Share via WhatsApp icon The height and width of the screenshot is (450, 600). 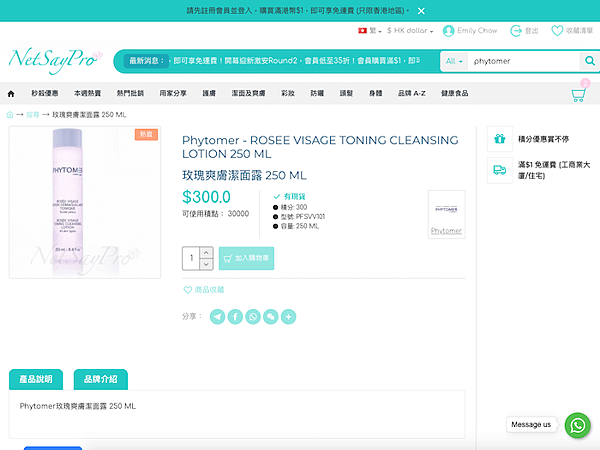point(253,317)
